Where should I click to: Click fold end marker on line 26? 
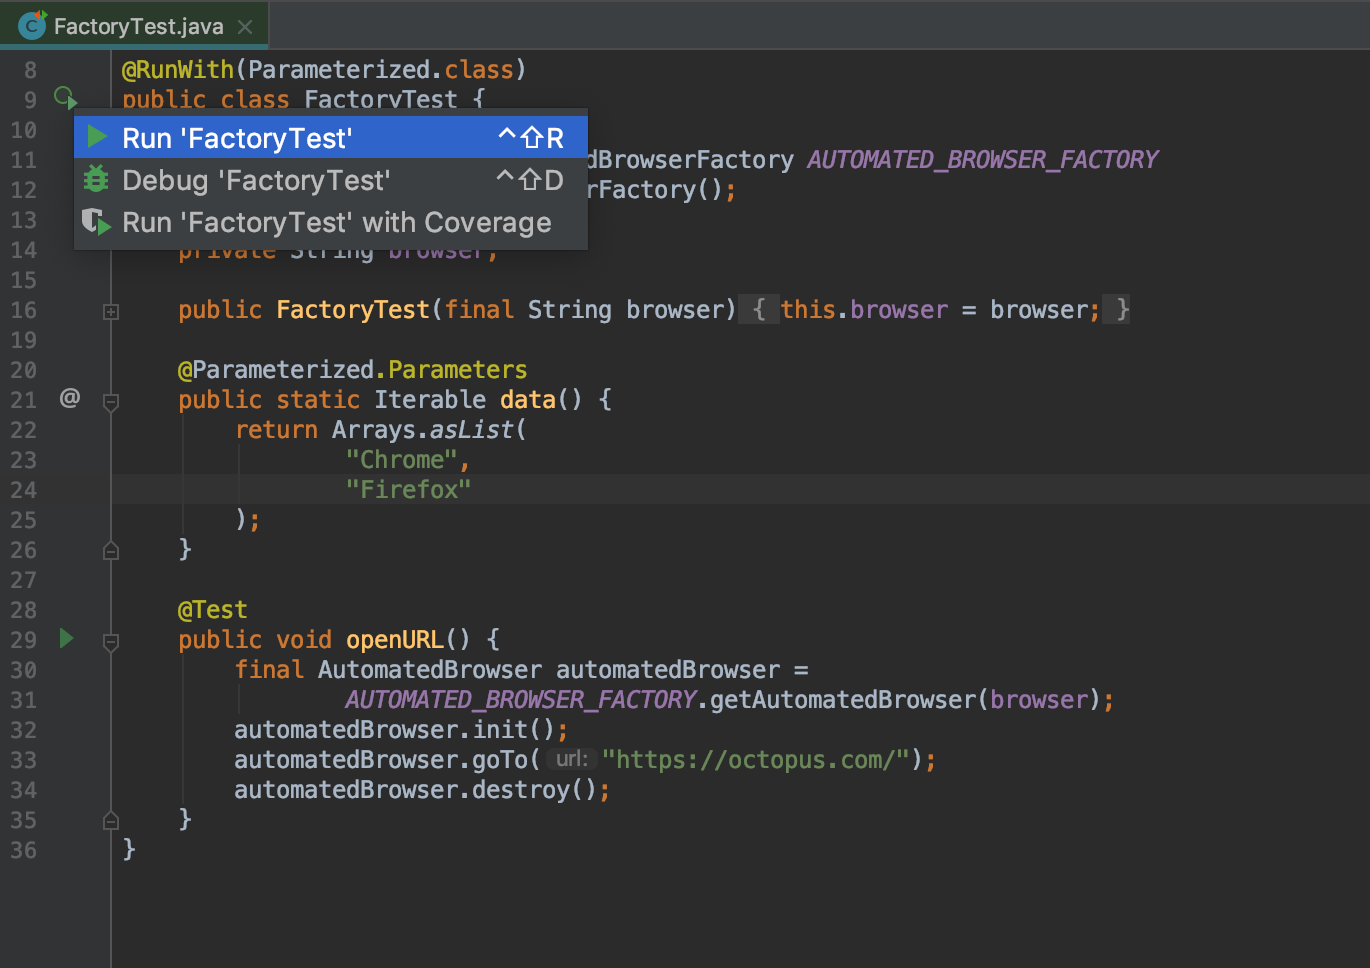pyautogui.click(x=111, y=550)
